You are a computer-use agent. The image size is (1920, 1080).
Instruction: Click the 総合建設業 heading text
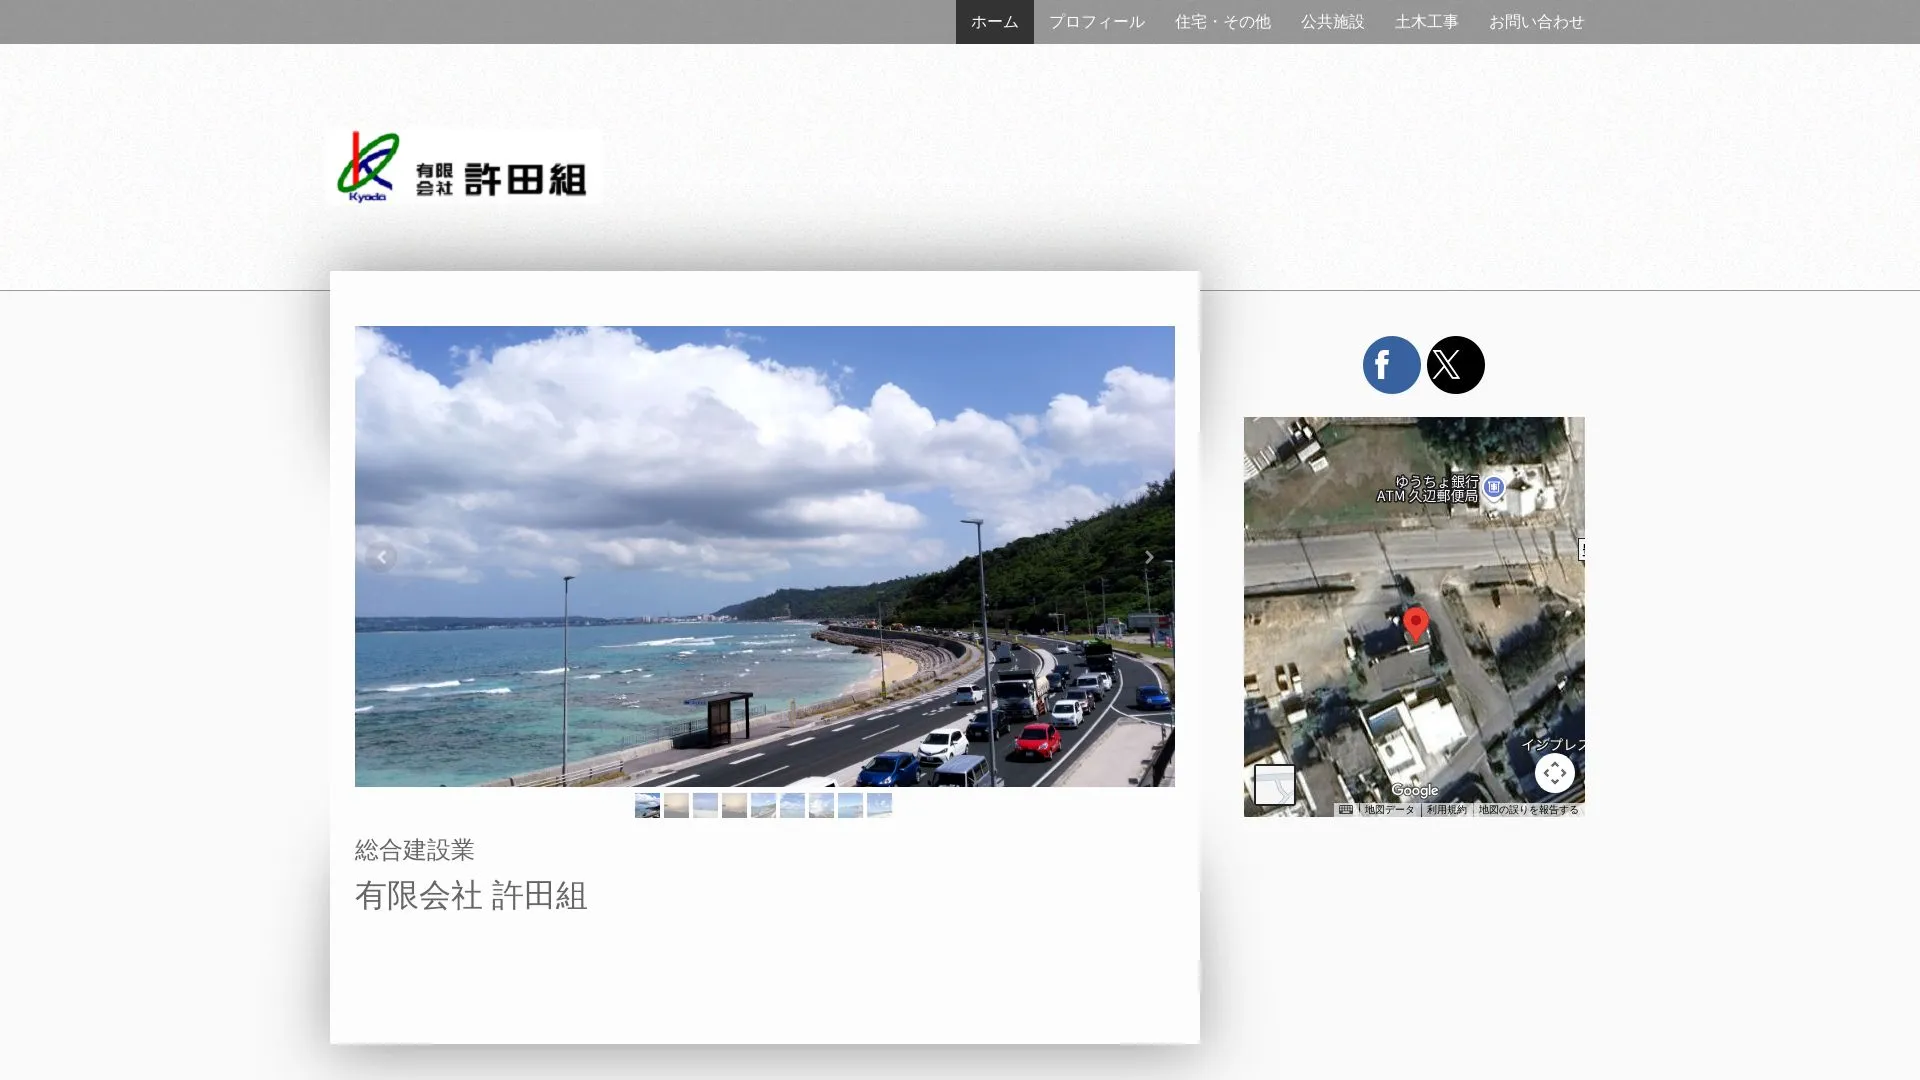(x=414, y=850)
